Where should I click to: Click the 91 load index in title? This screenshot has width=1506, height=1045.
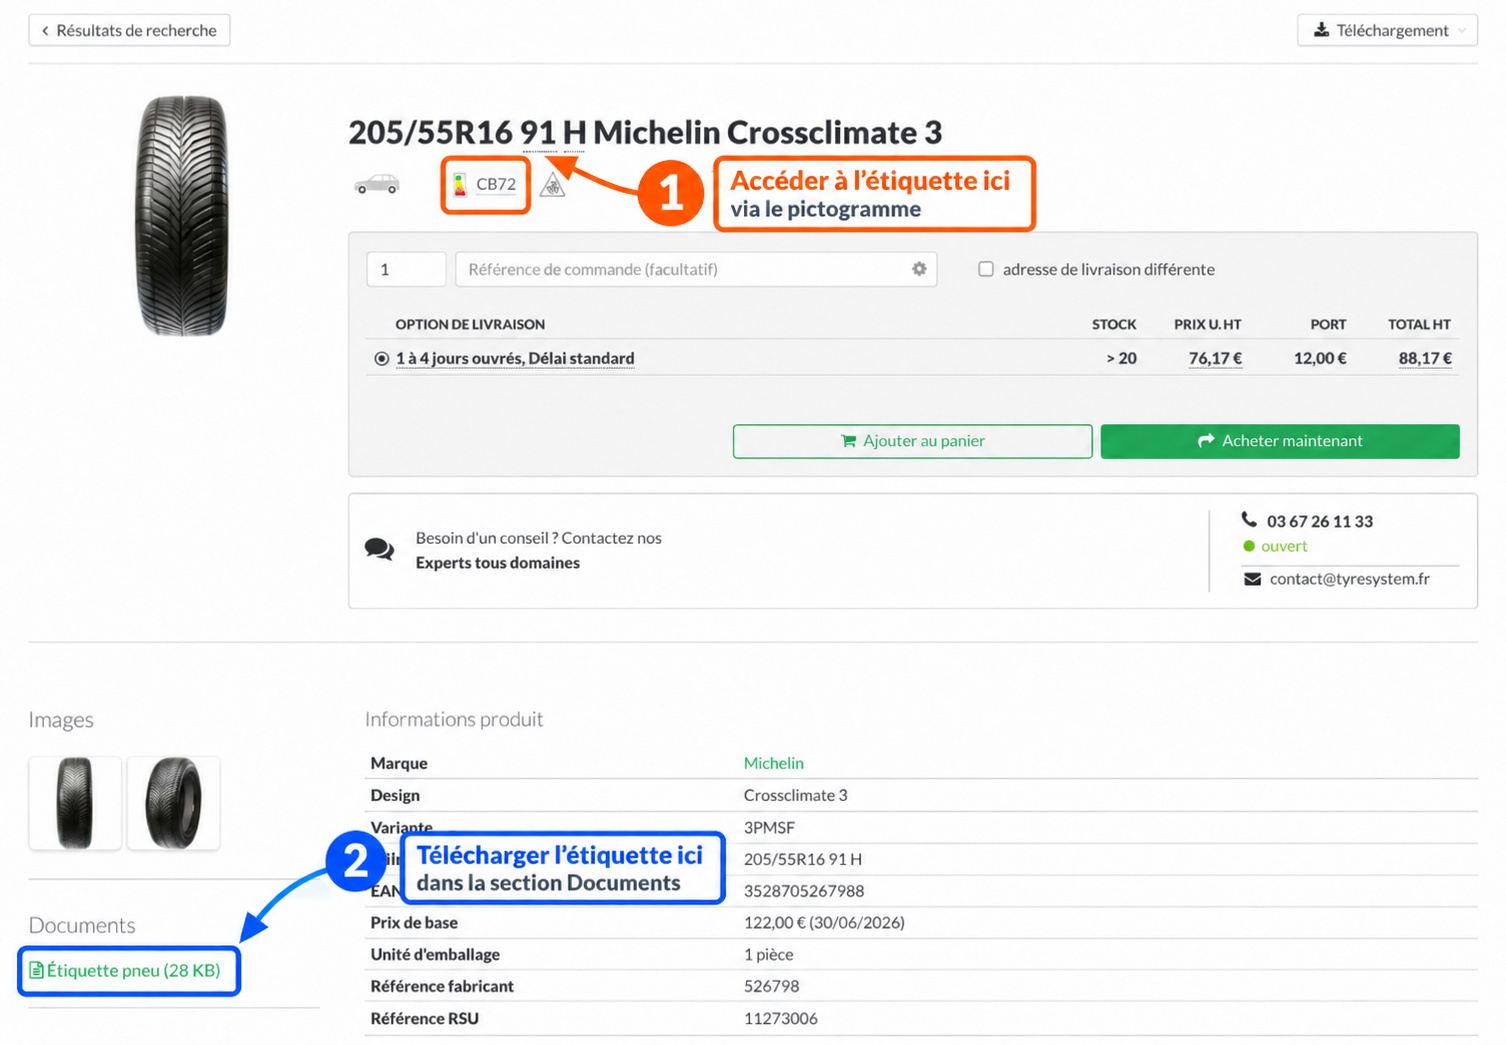[x=538, y=132]
